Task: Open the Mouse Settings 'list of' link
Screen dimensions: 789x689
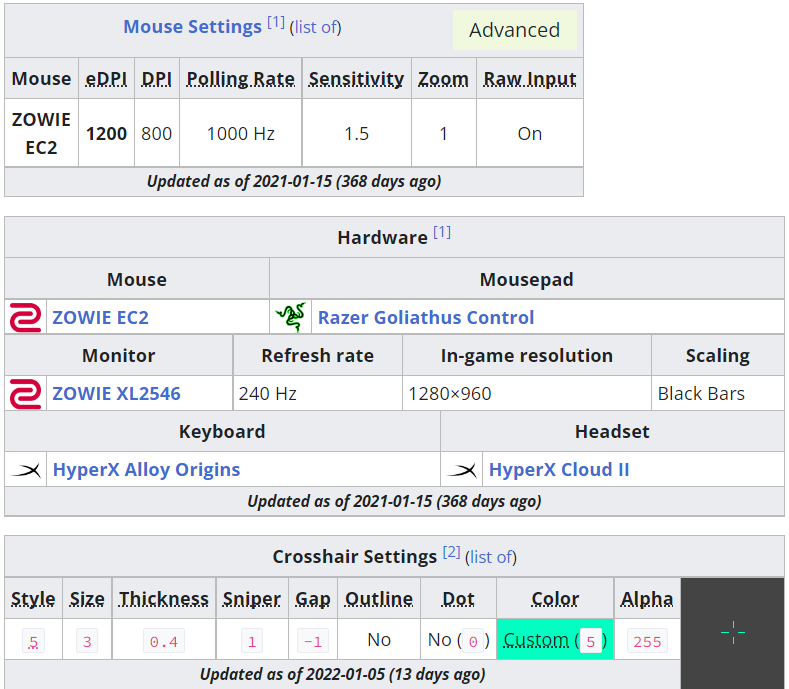Action: point(317,27)
